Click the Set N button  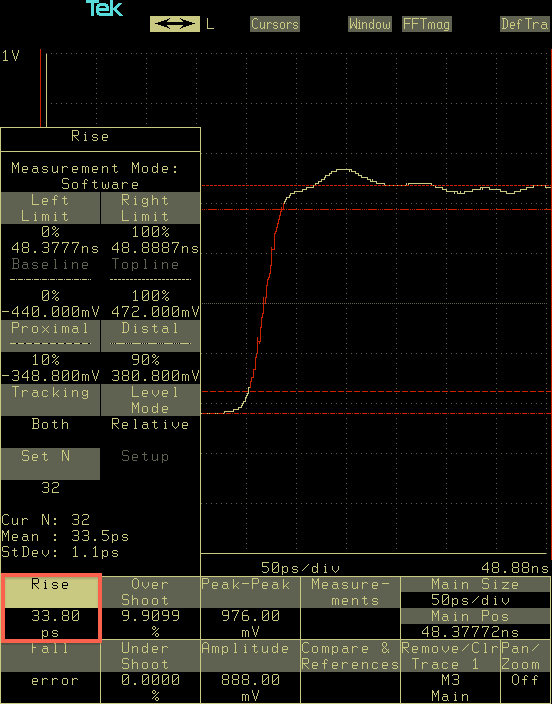(x=50, y=464)
